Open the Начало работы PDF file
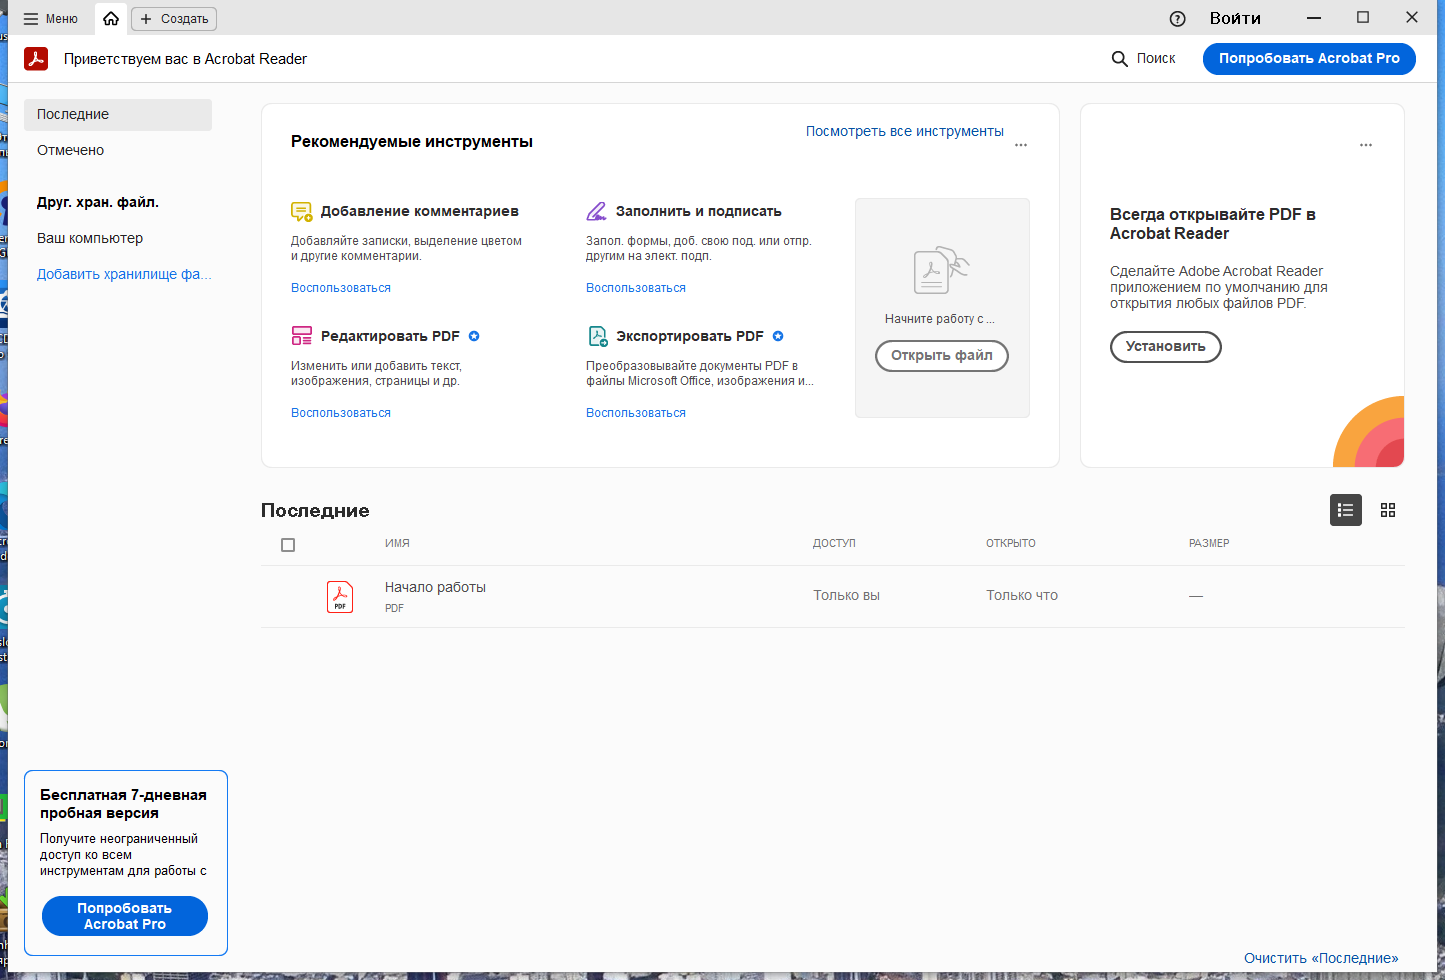1445x980 pixels. click(x=435, y=588)
